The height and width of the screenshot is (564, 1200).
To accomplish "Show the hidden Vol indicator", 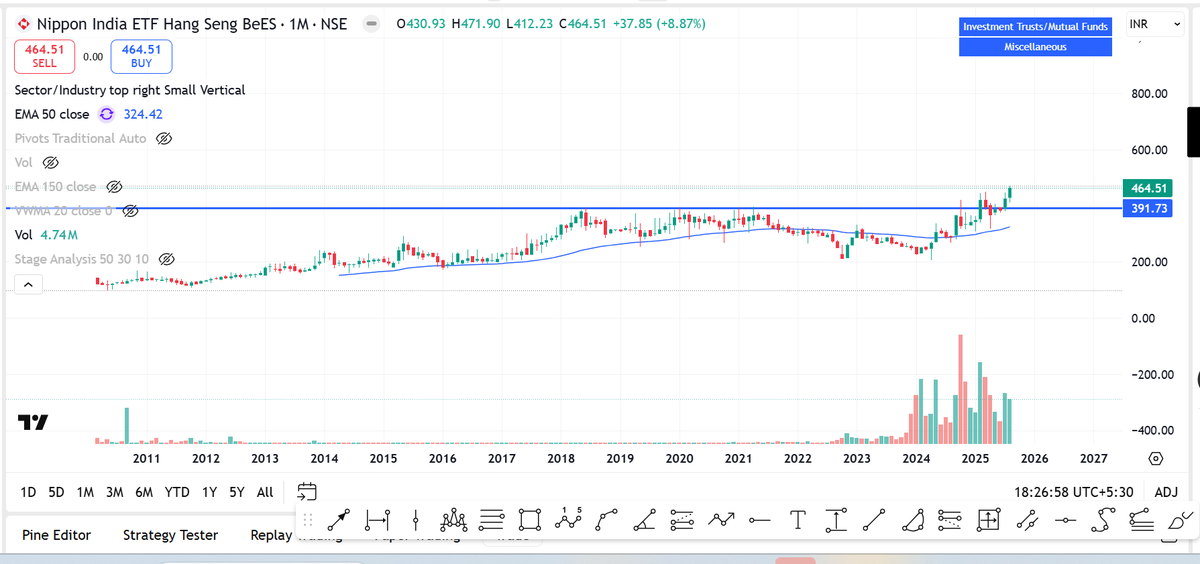I will (50, 162).
